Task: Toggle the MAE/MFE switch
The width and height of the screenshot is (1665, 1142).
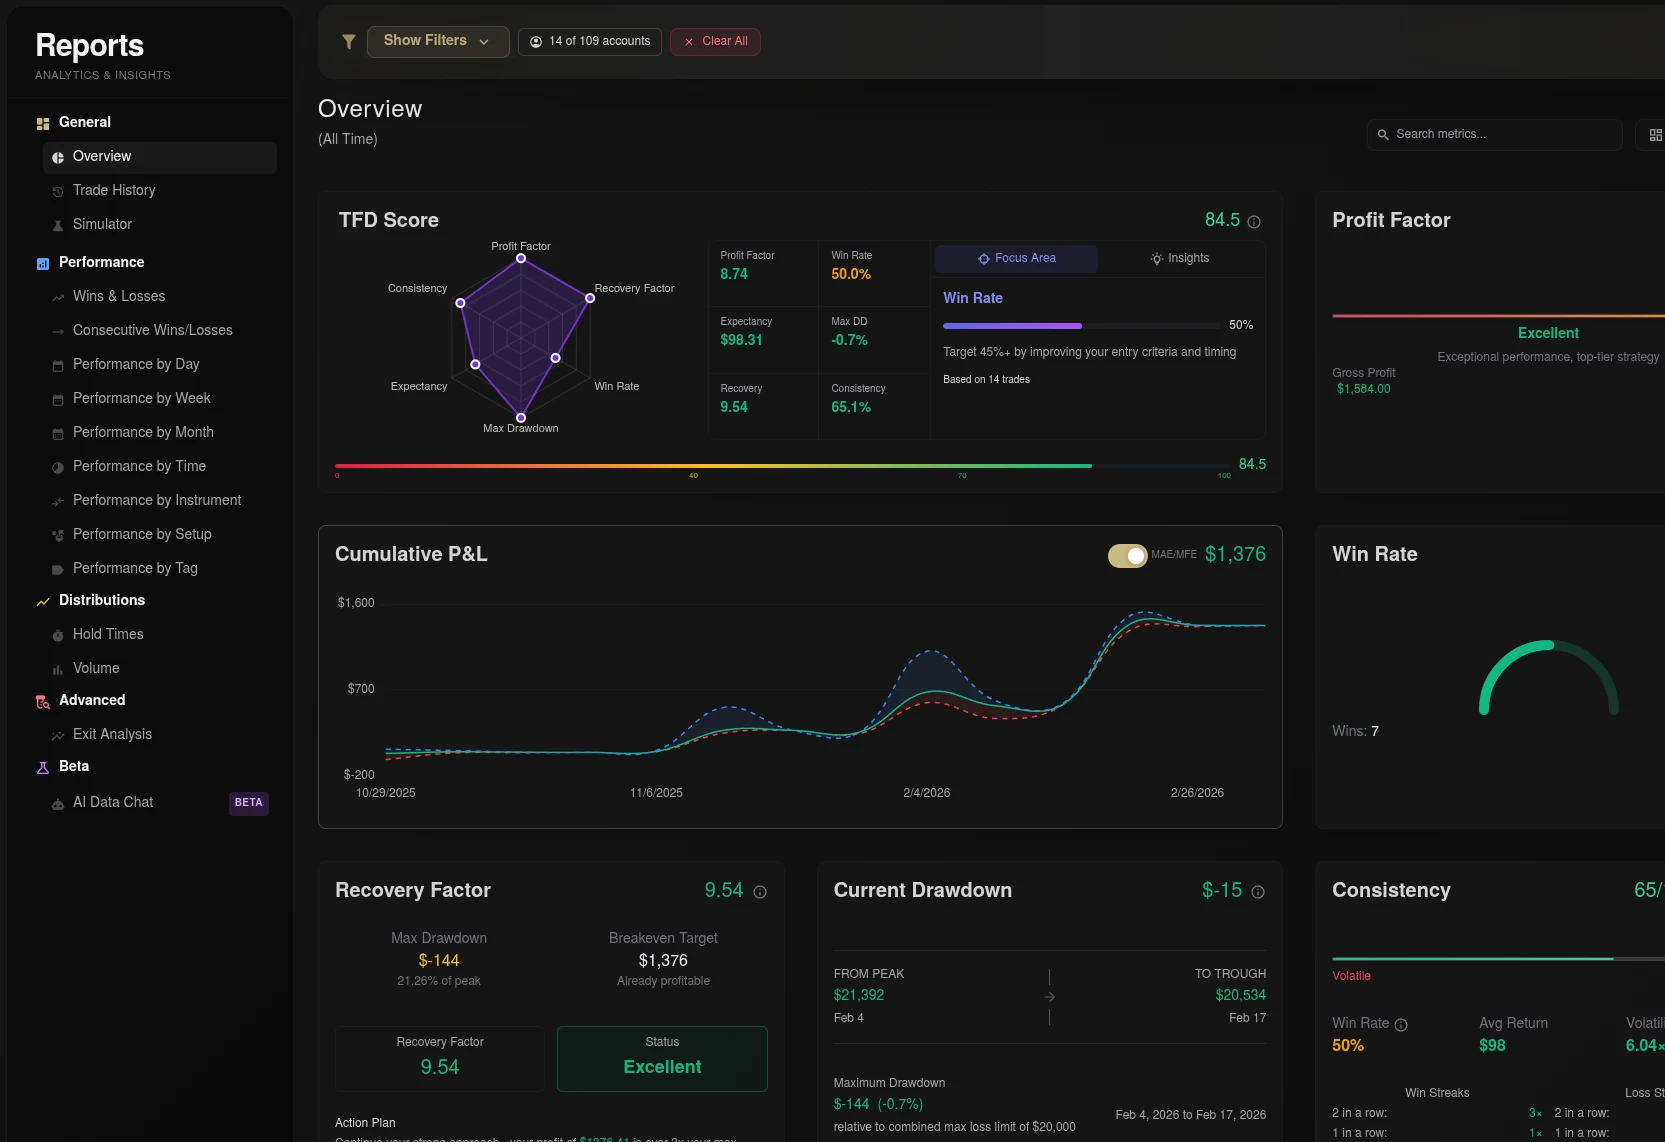Action: 1127,555
